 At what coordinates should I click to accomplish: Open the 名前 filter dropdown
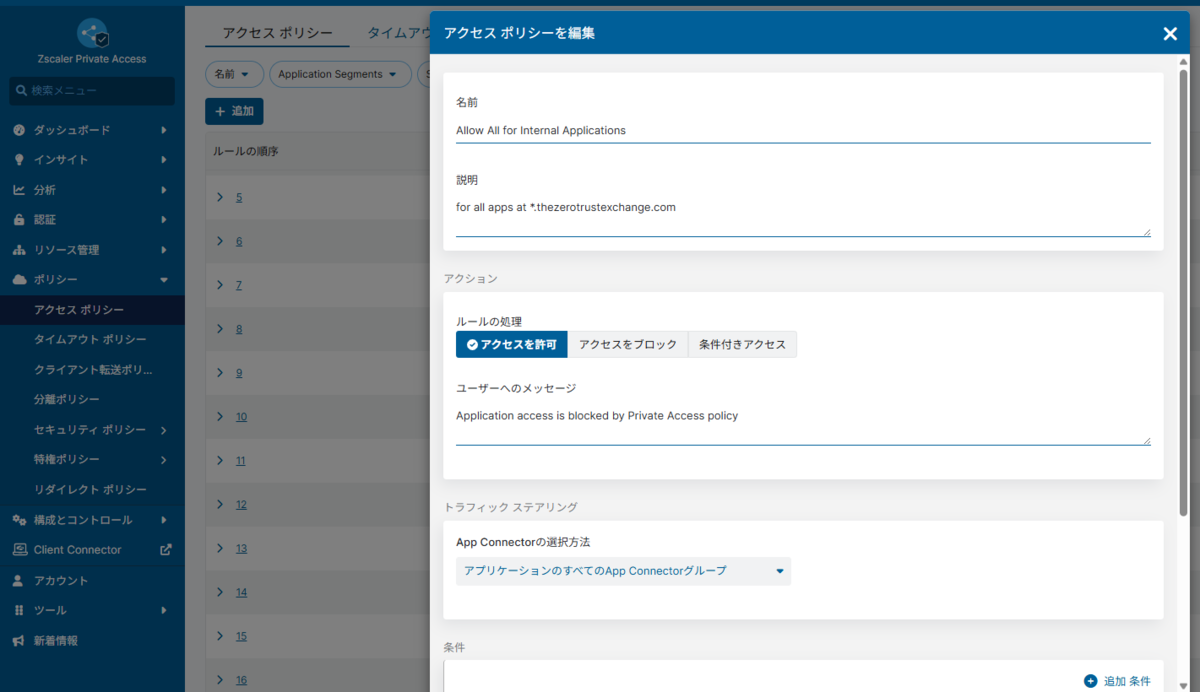click(234, 74)
